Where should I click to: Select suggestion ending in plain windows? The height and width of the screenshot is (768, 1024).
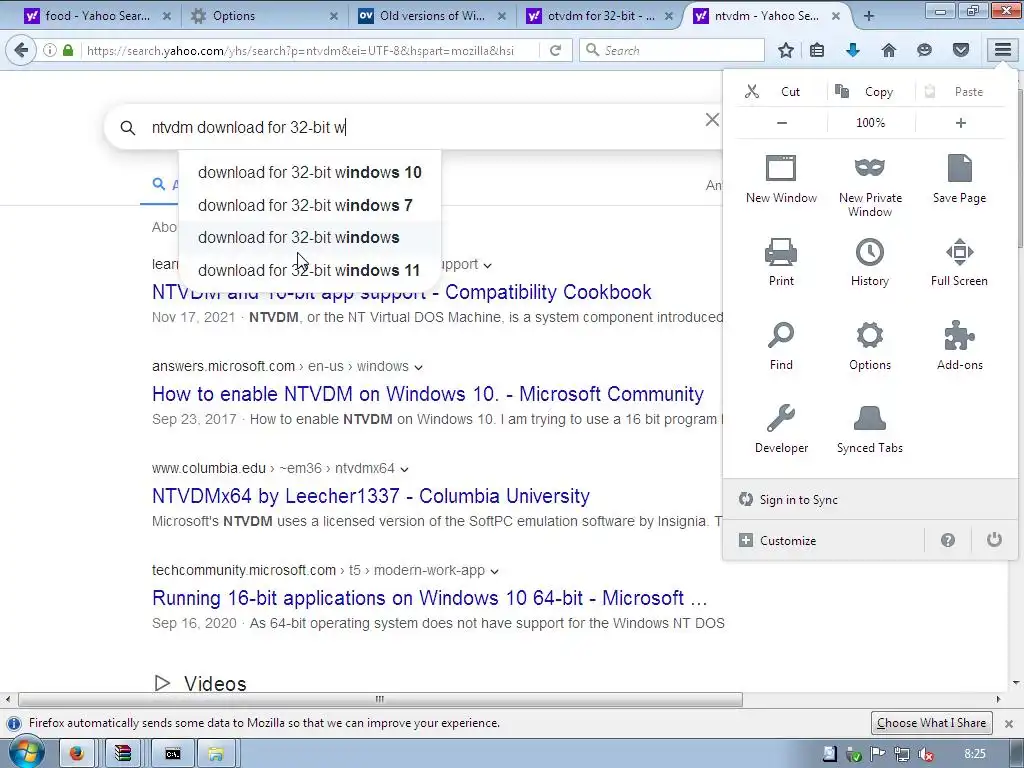[x=310, y=238]
